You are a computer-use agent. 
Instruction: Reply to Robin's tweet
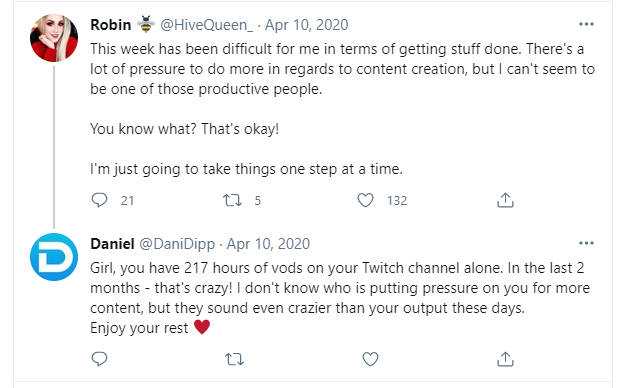(x=99, y=200)
